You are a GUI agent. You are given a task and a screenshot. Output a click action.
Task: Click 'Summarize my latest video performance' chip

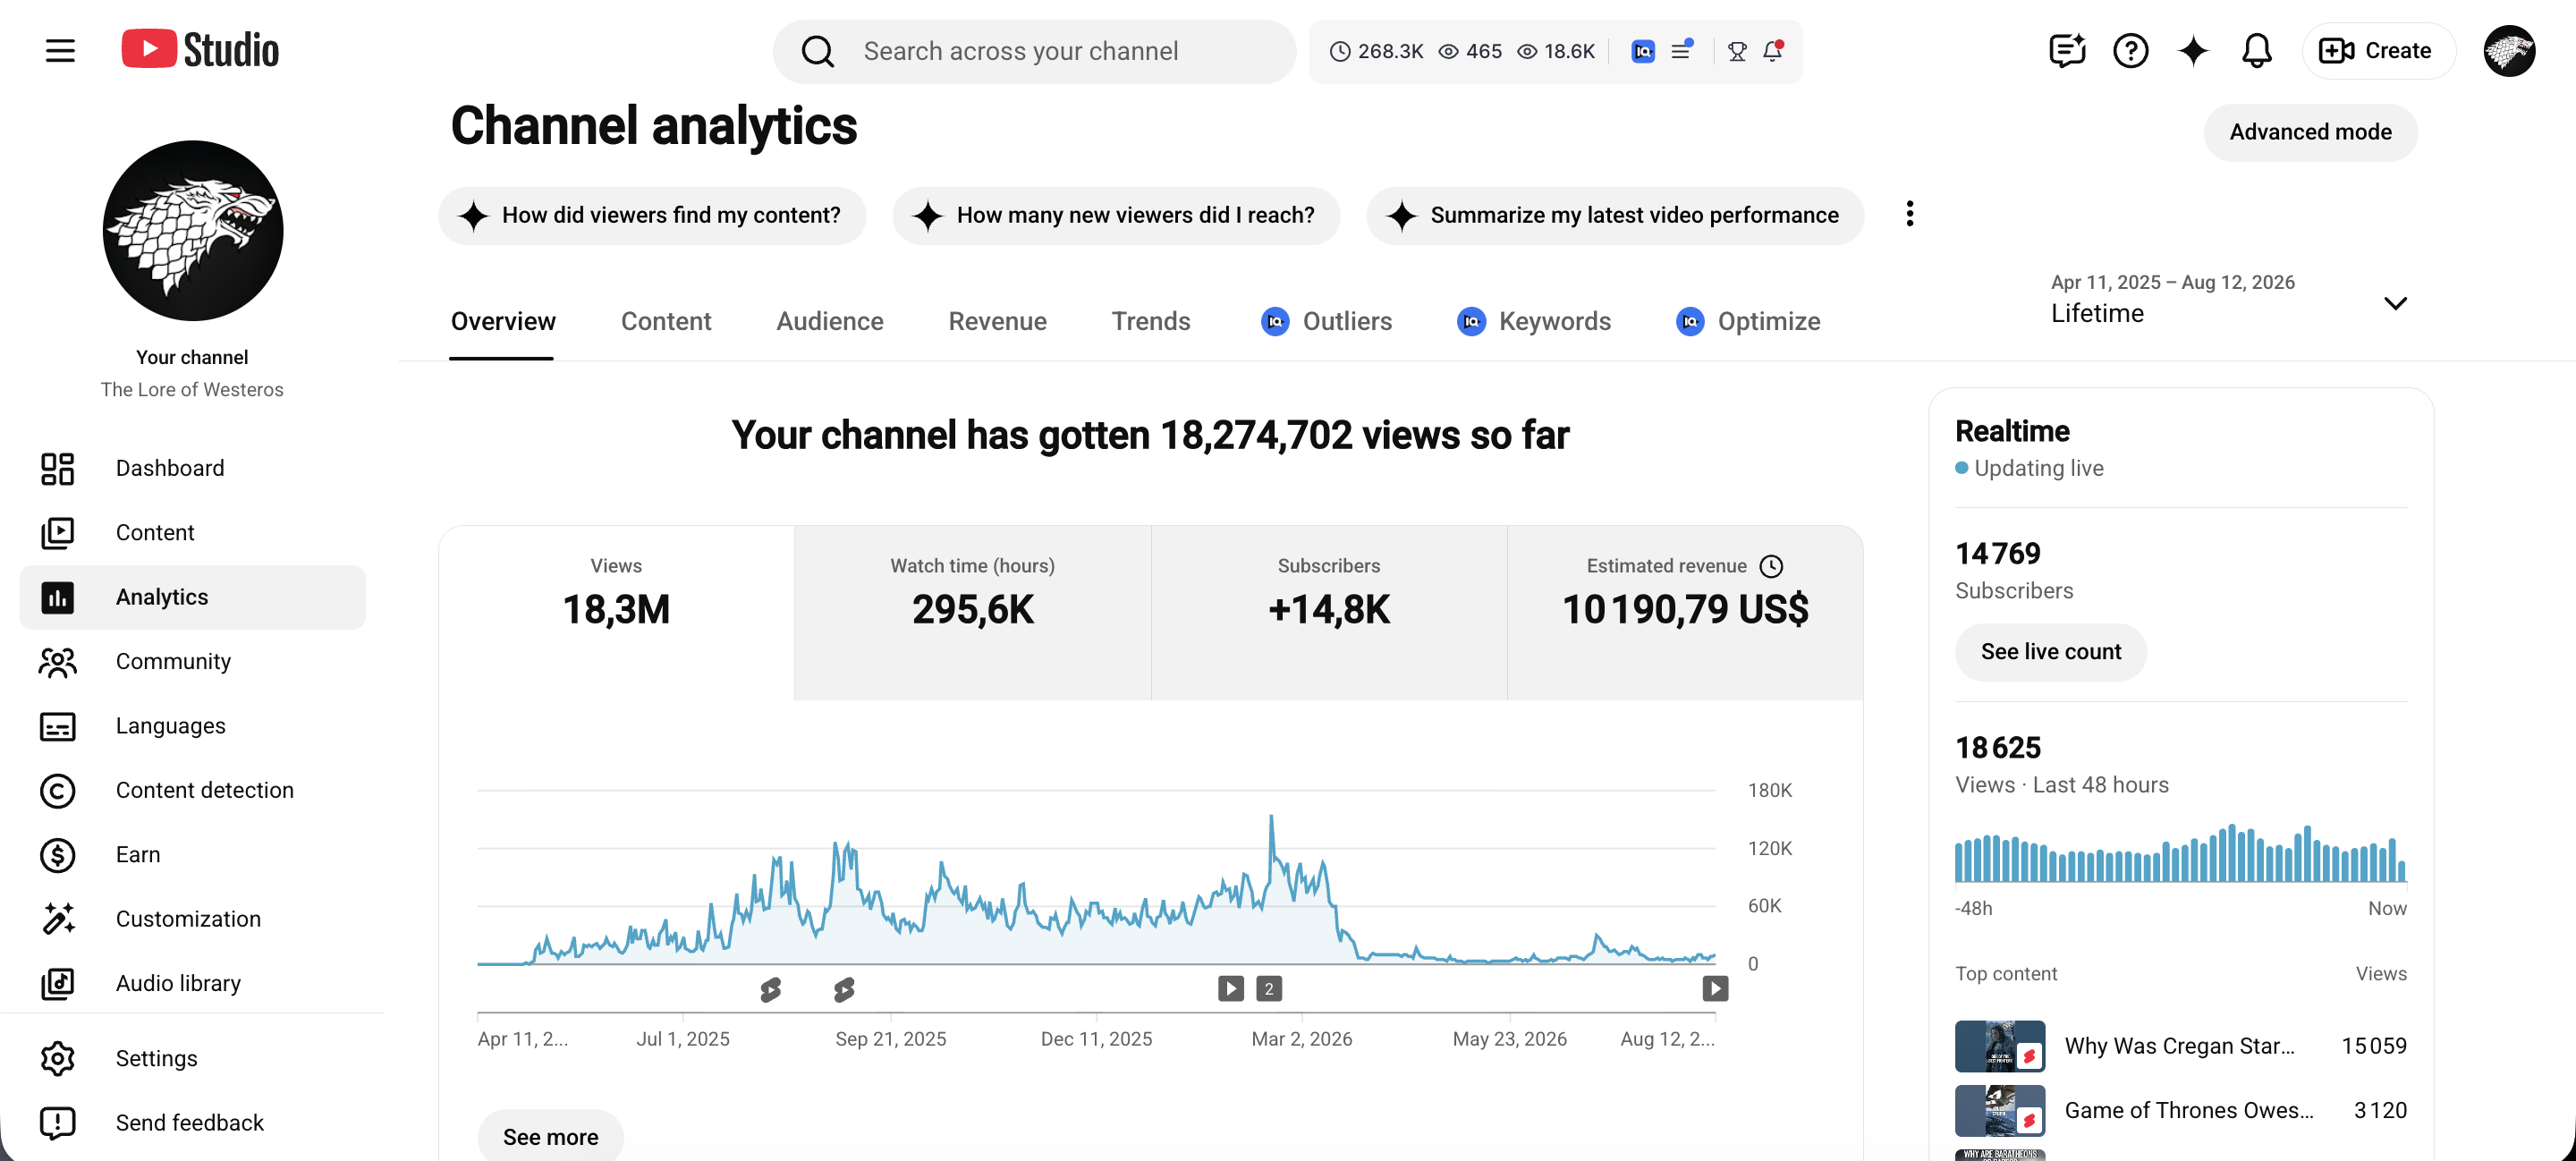pos(1615,215)
